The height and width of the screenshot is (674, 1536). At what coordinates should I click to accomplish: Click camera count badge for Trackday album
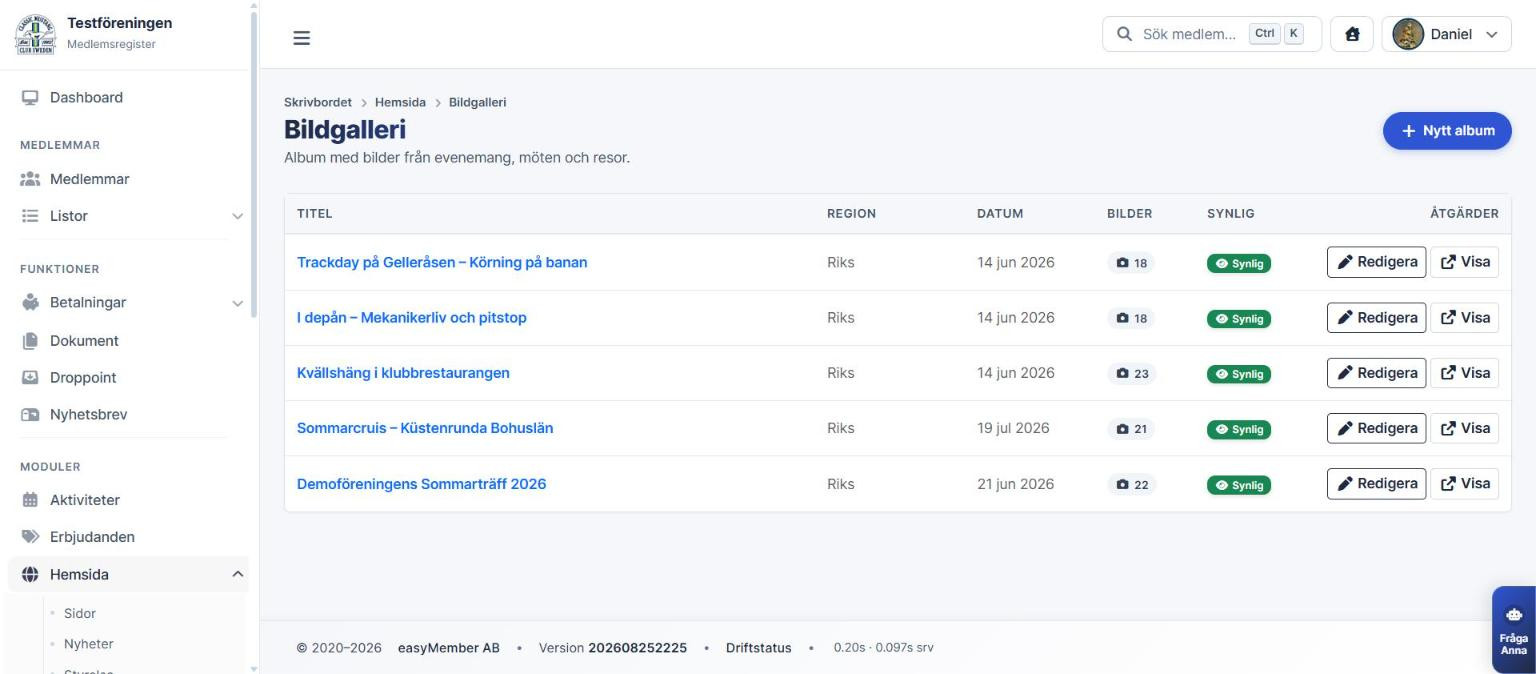(x=1131, y=264)
